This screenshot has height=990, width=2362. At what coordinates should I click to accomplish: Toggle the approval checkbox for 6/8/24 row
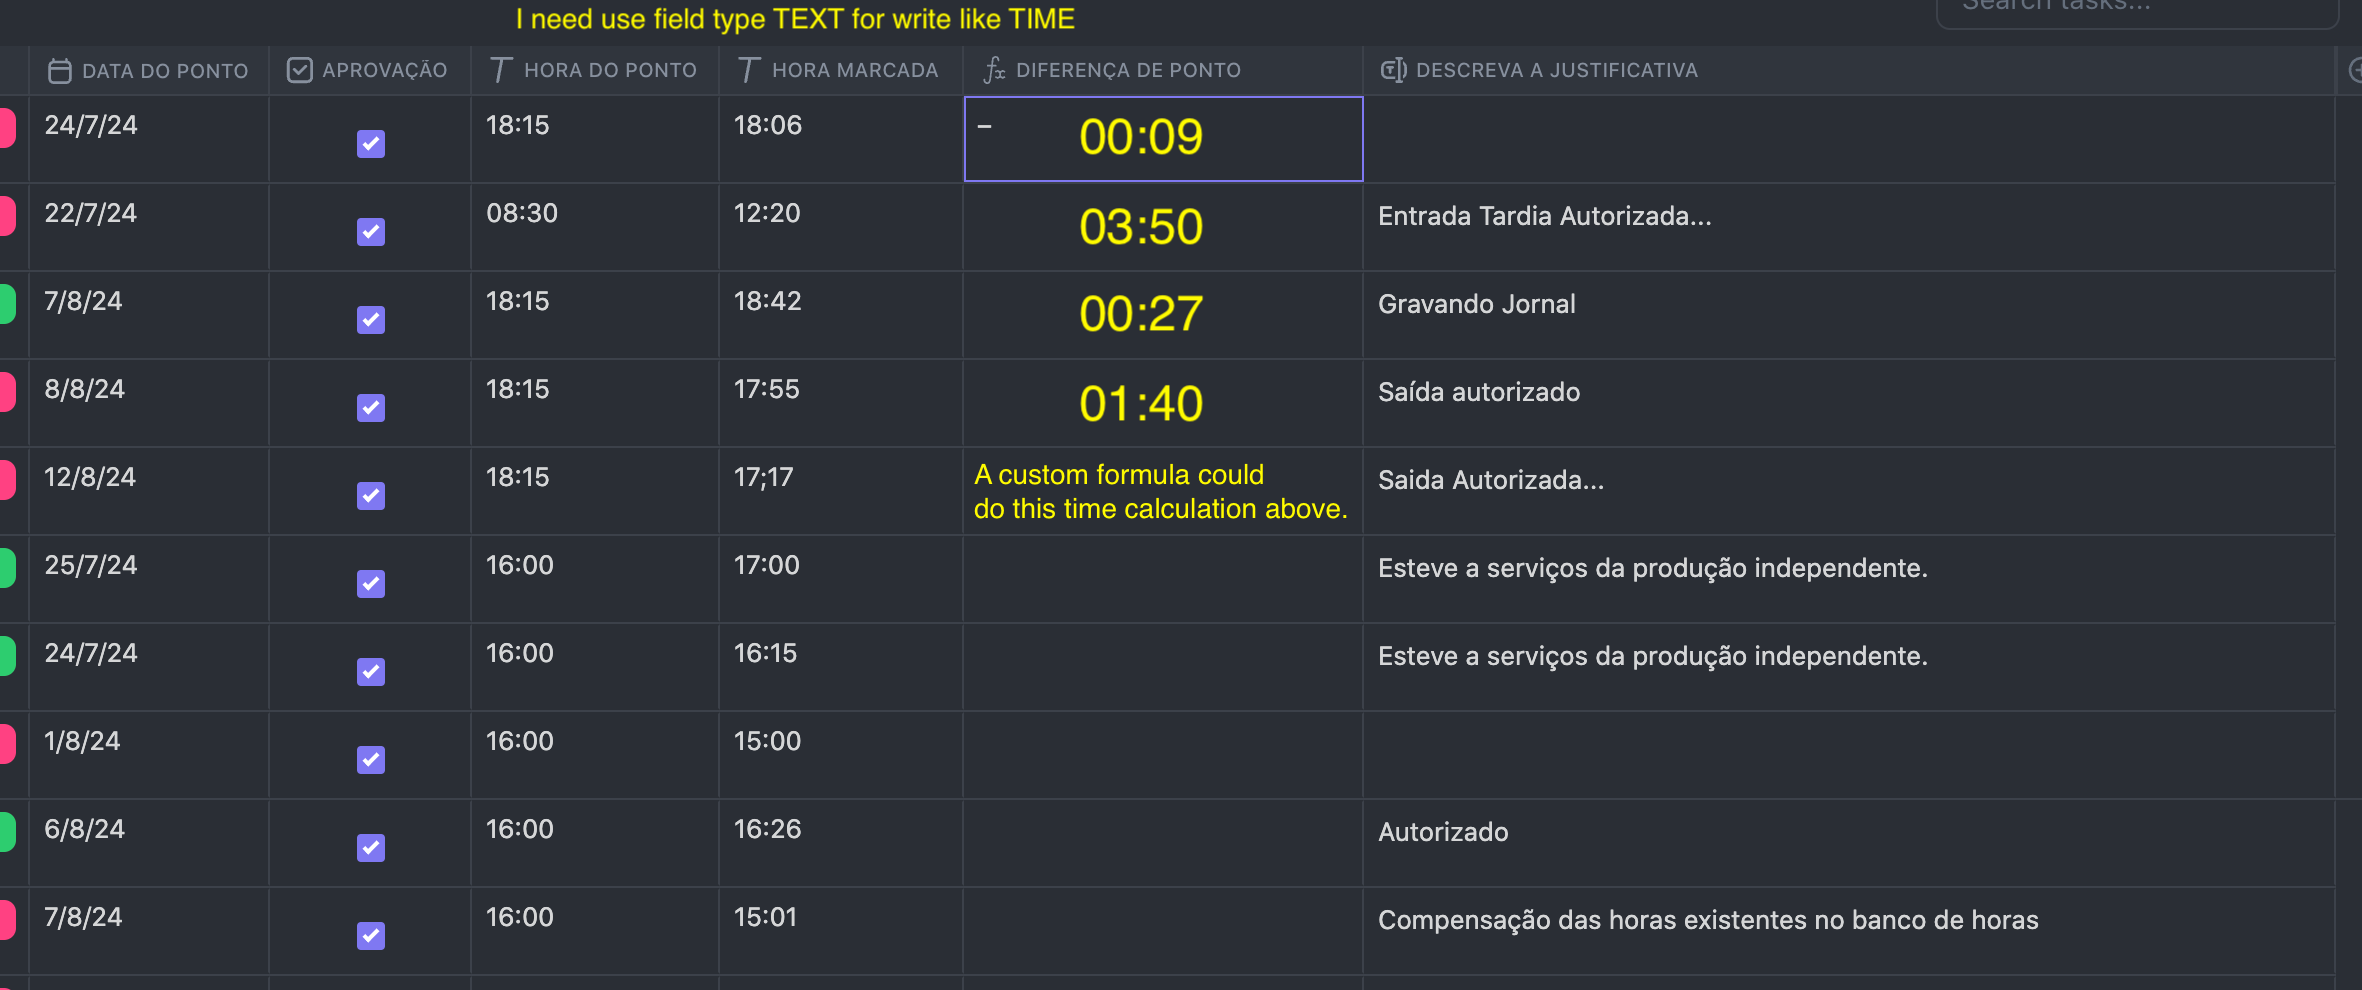pyautogui.click(x=371, y=848)
